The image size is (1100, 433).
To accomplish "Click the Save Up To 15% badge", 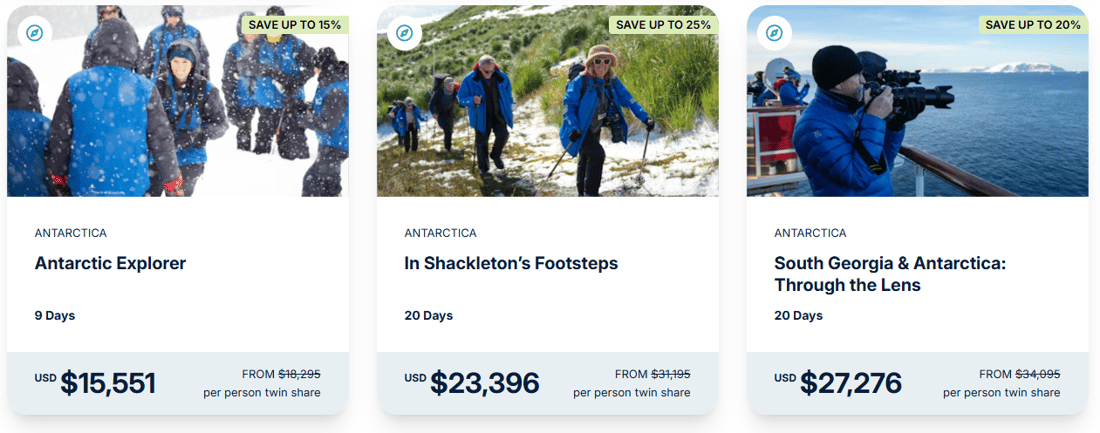I will (294, 24).
